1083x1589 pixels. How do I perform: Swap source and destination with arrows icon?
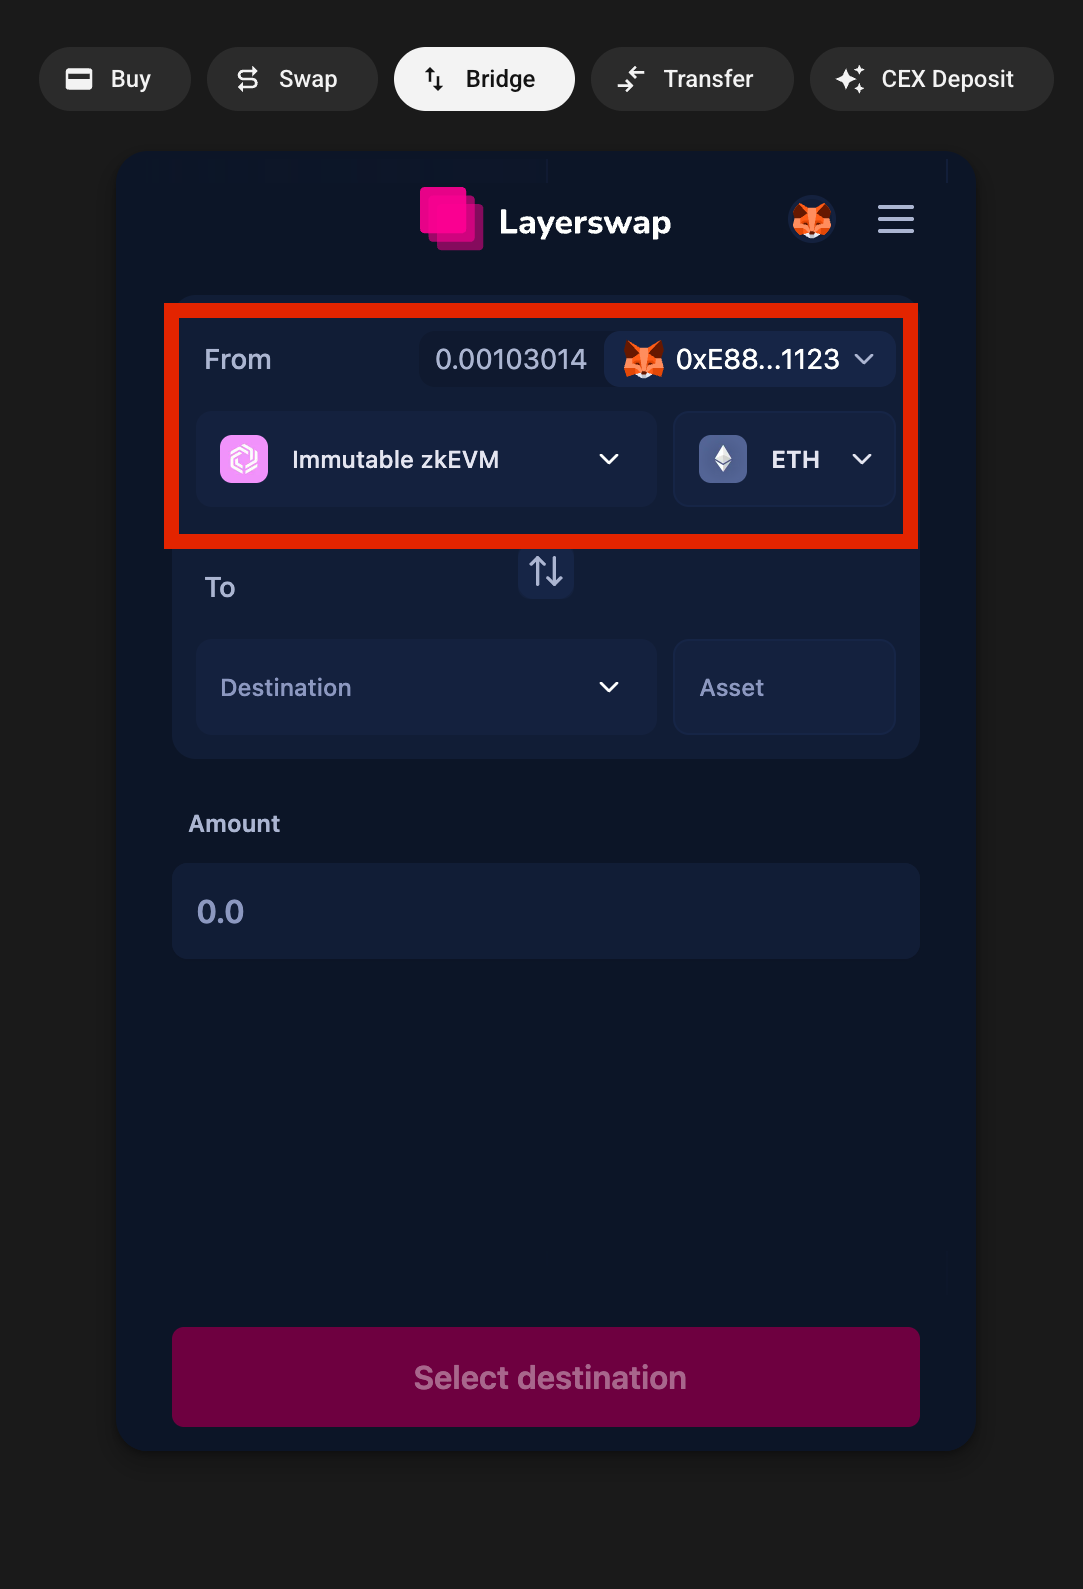point(546,571)
